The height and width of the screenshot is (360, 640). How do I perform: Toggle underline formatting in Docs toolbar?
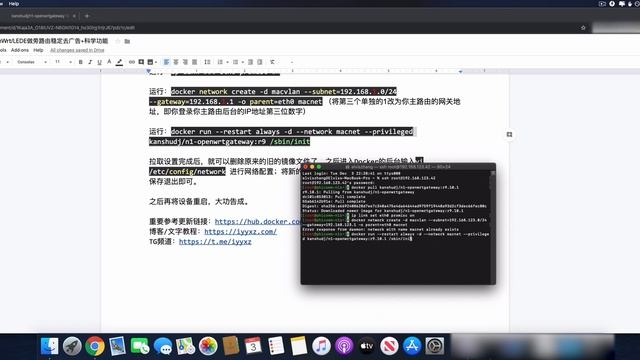(100, 62)
